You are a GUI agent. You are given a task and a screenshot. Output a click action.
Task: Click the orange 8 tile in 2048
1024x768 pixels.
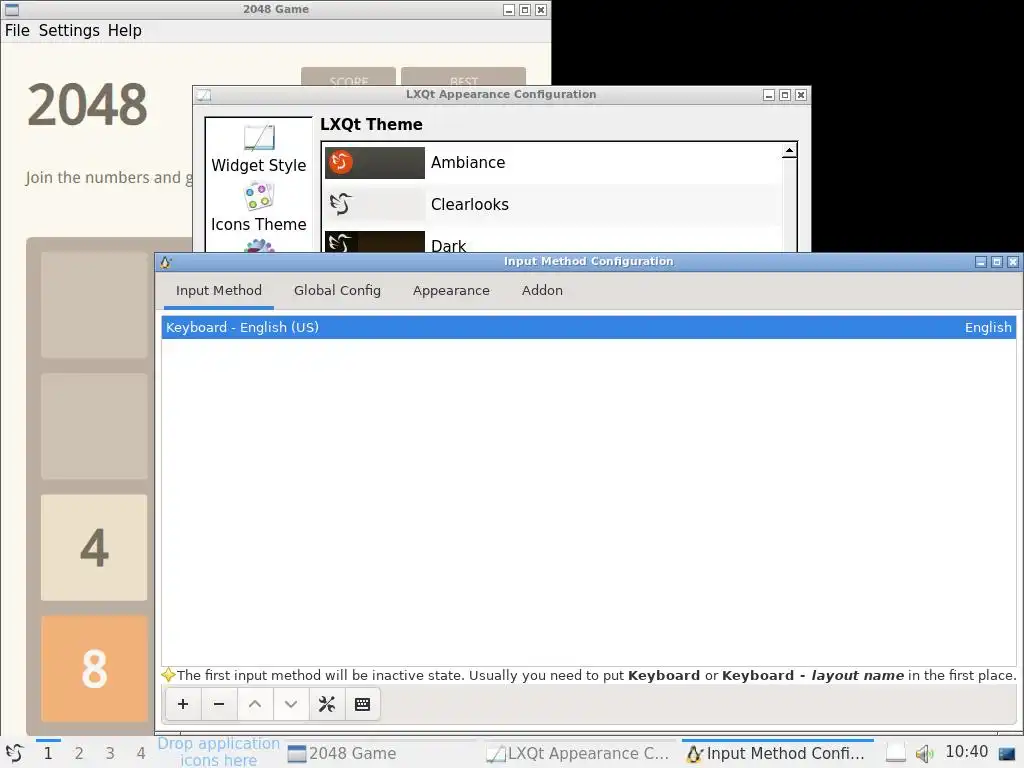tap(94, 668)
